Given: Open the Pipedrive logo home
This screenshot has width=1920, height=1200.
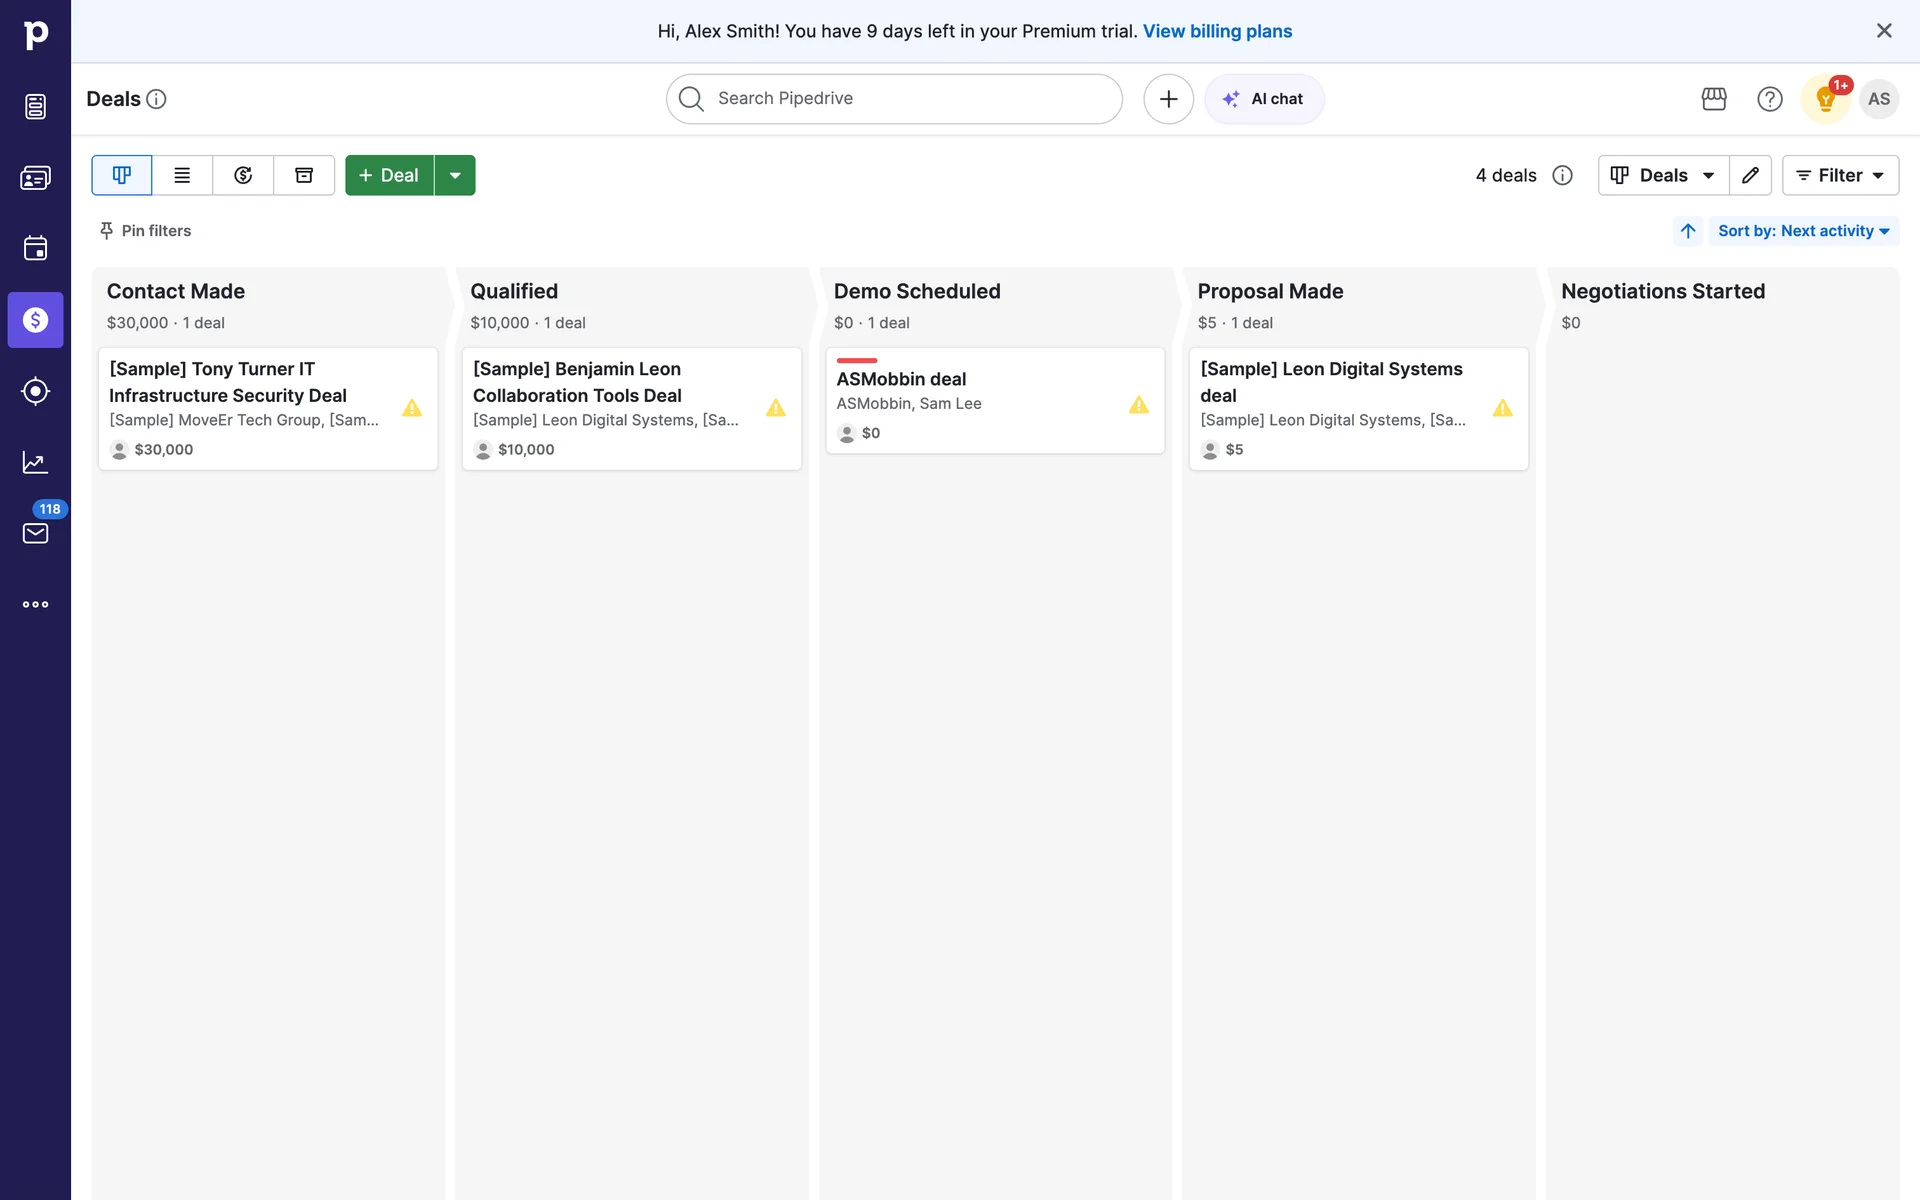Looking at the screenshot, I should point(35,35).
